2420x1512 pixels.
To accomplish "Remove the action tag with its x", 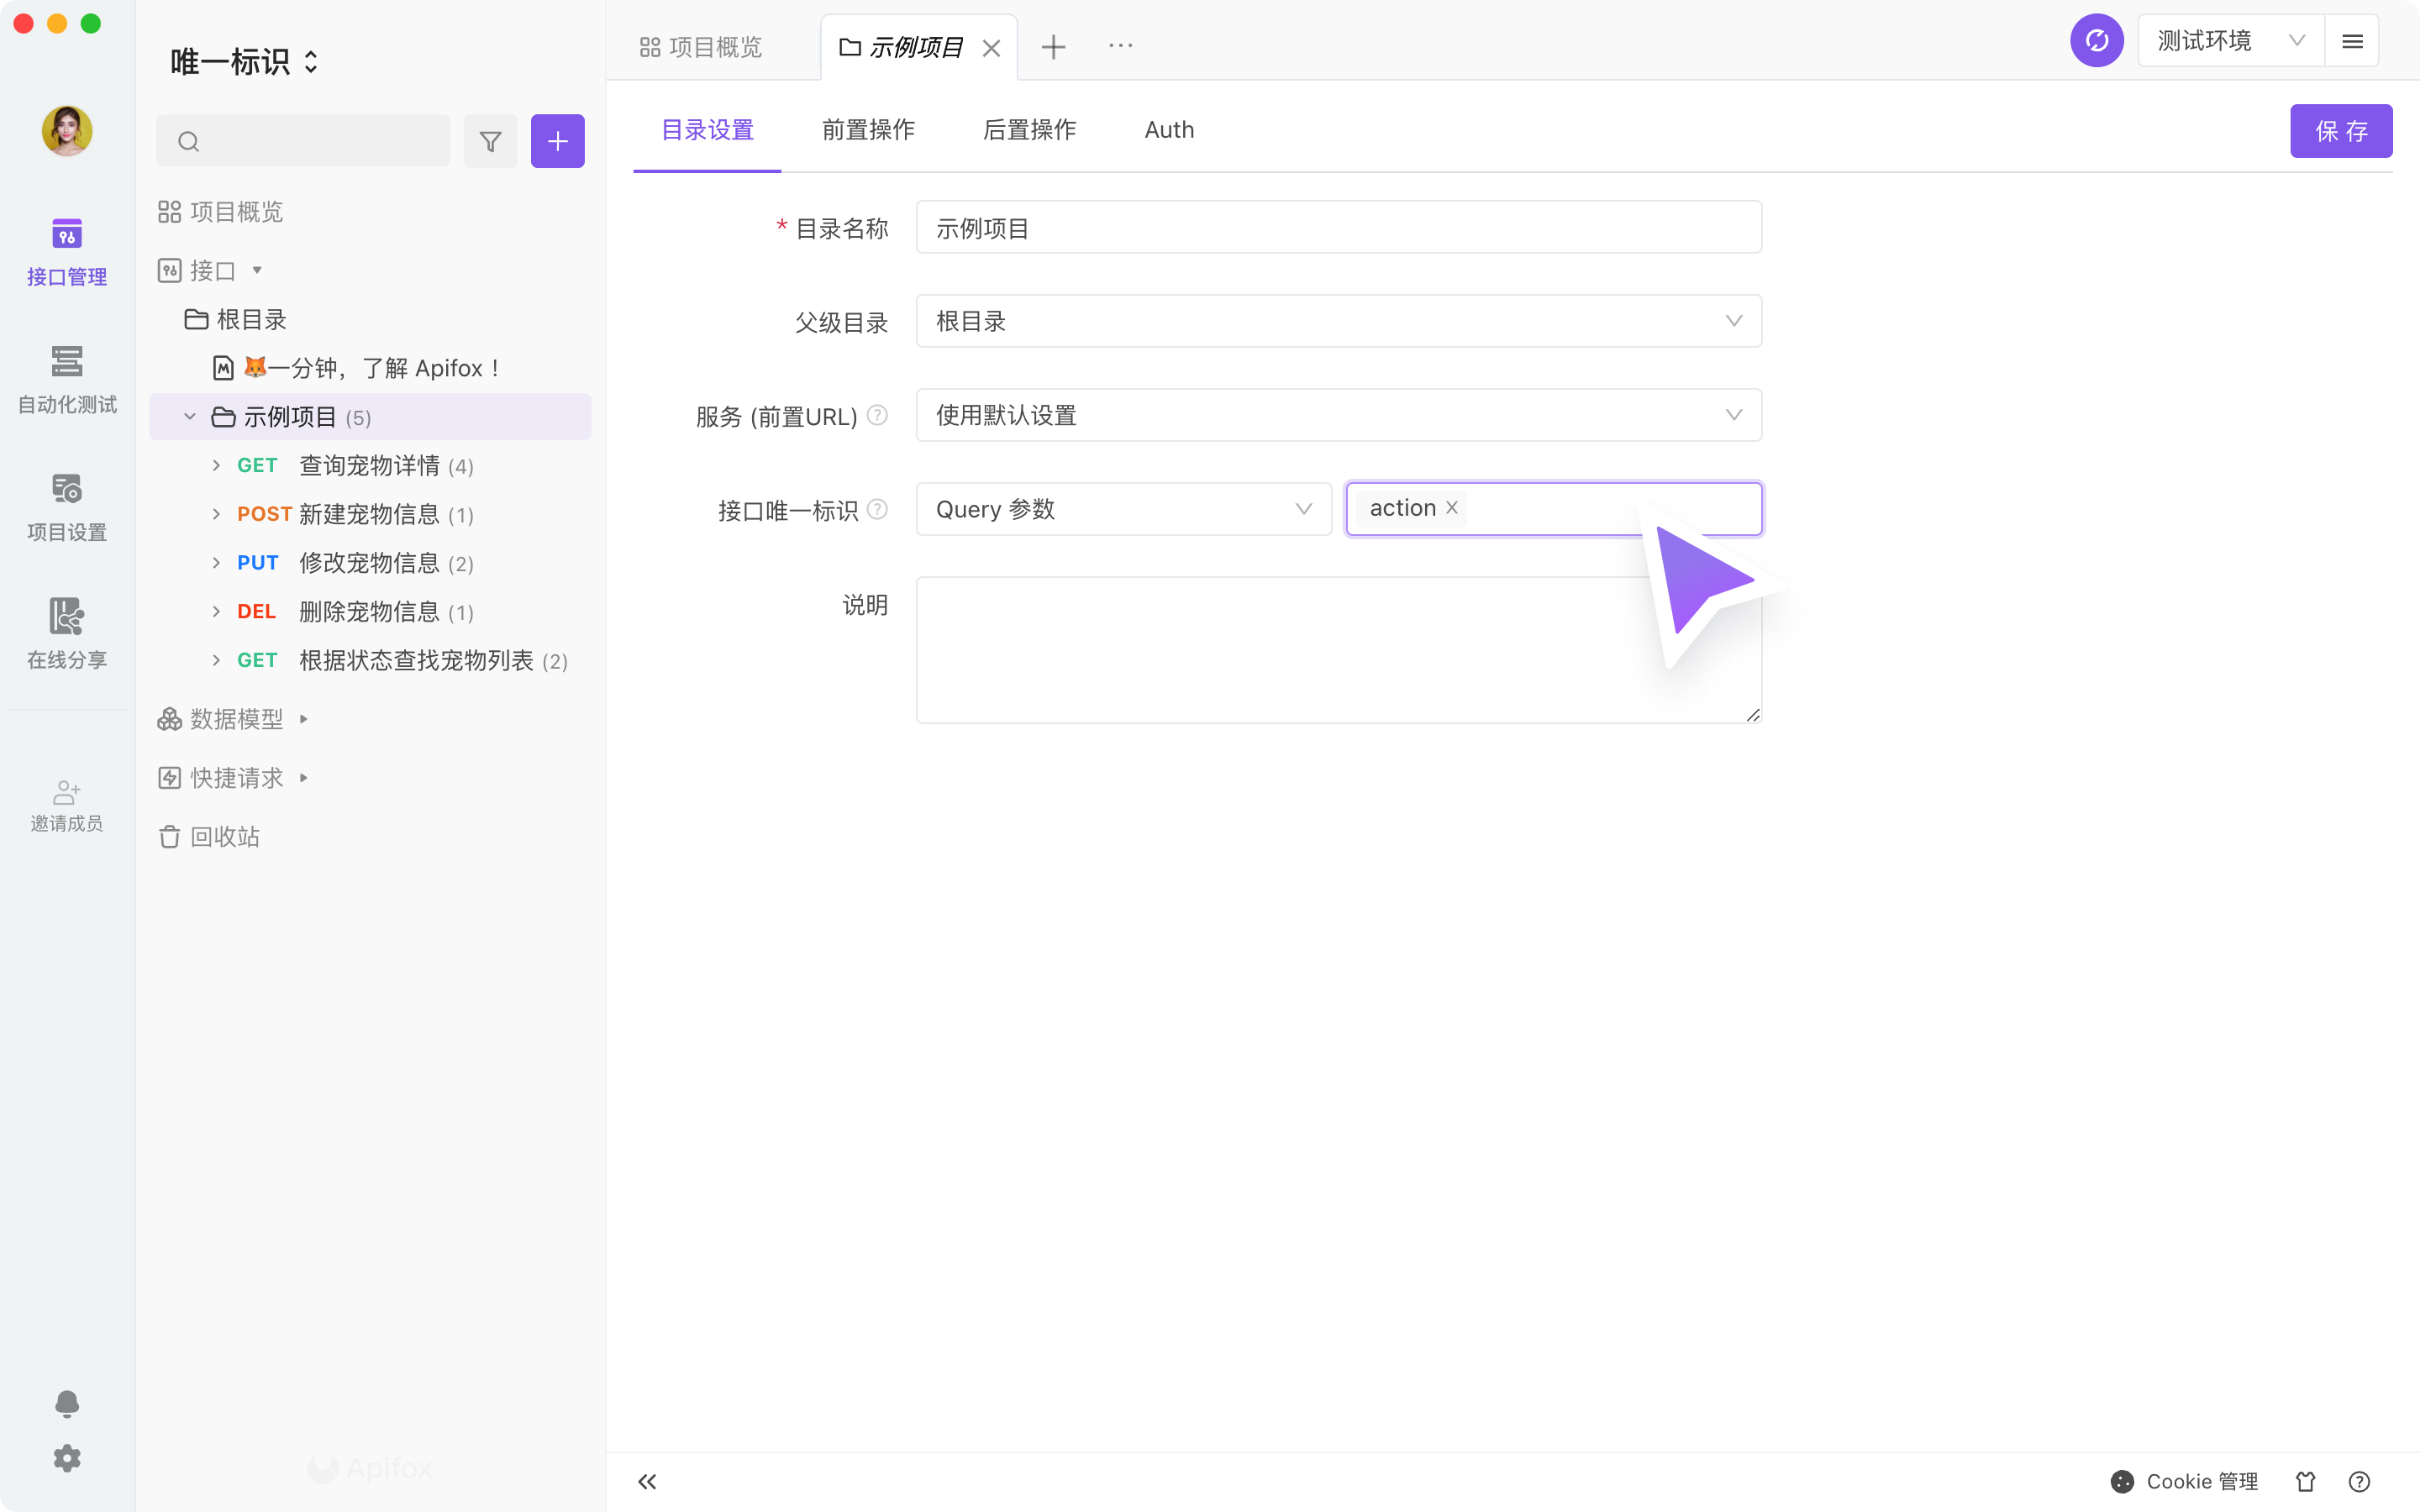I will [x=1452, y=508].
